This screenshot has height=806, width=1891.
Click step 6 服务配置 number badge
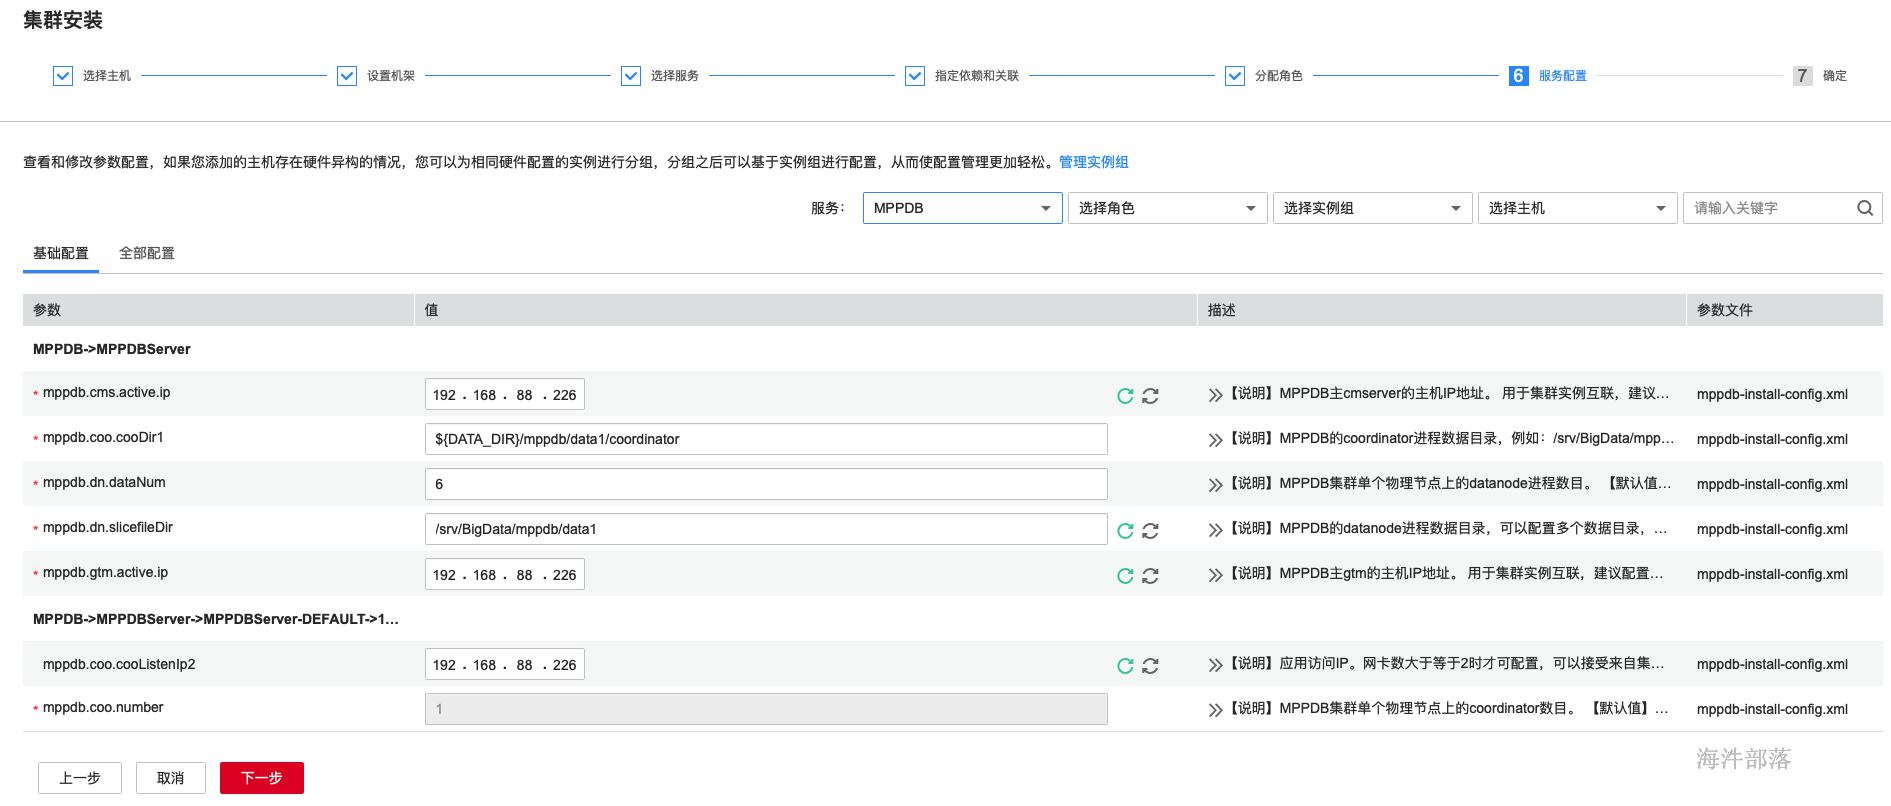[x=1519, y=76]
